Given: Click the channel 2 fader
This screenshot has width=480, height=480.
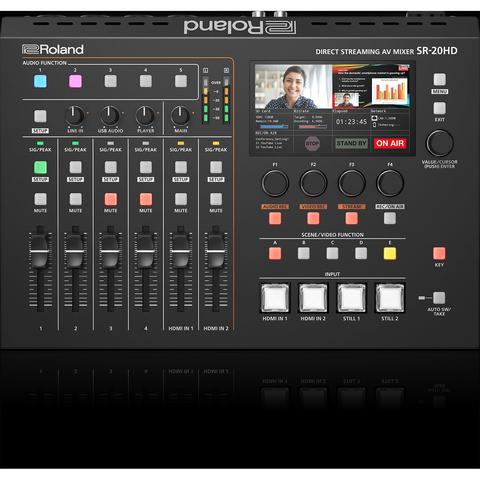Looking at the screenshot, I should pyautogui.click(x=75, y=251).
